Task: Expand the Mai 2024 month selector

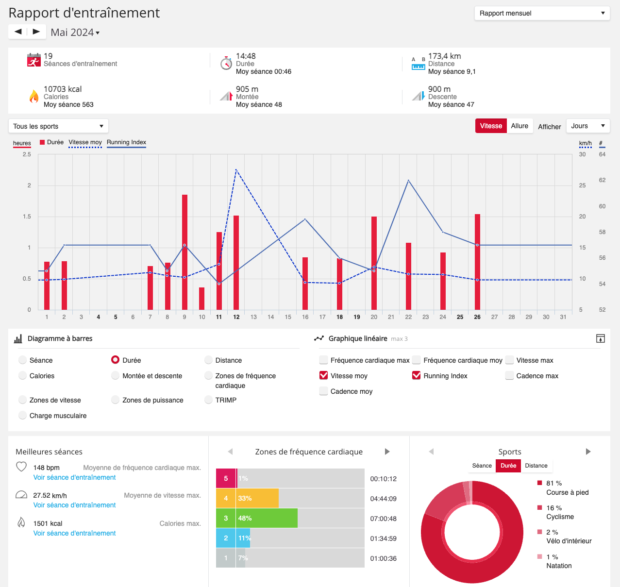Action: 75,32
